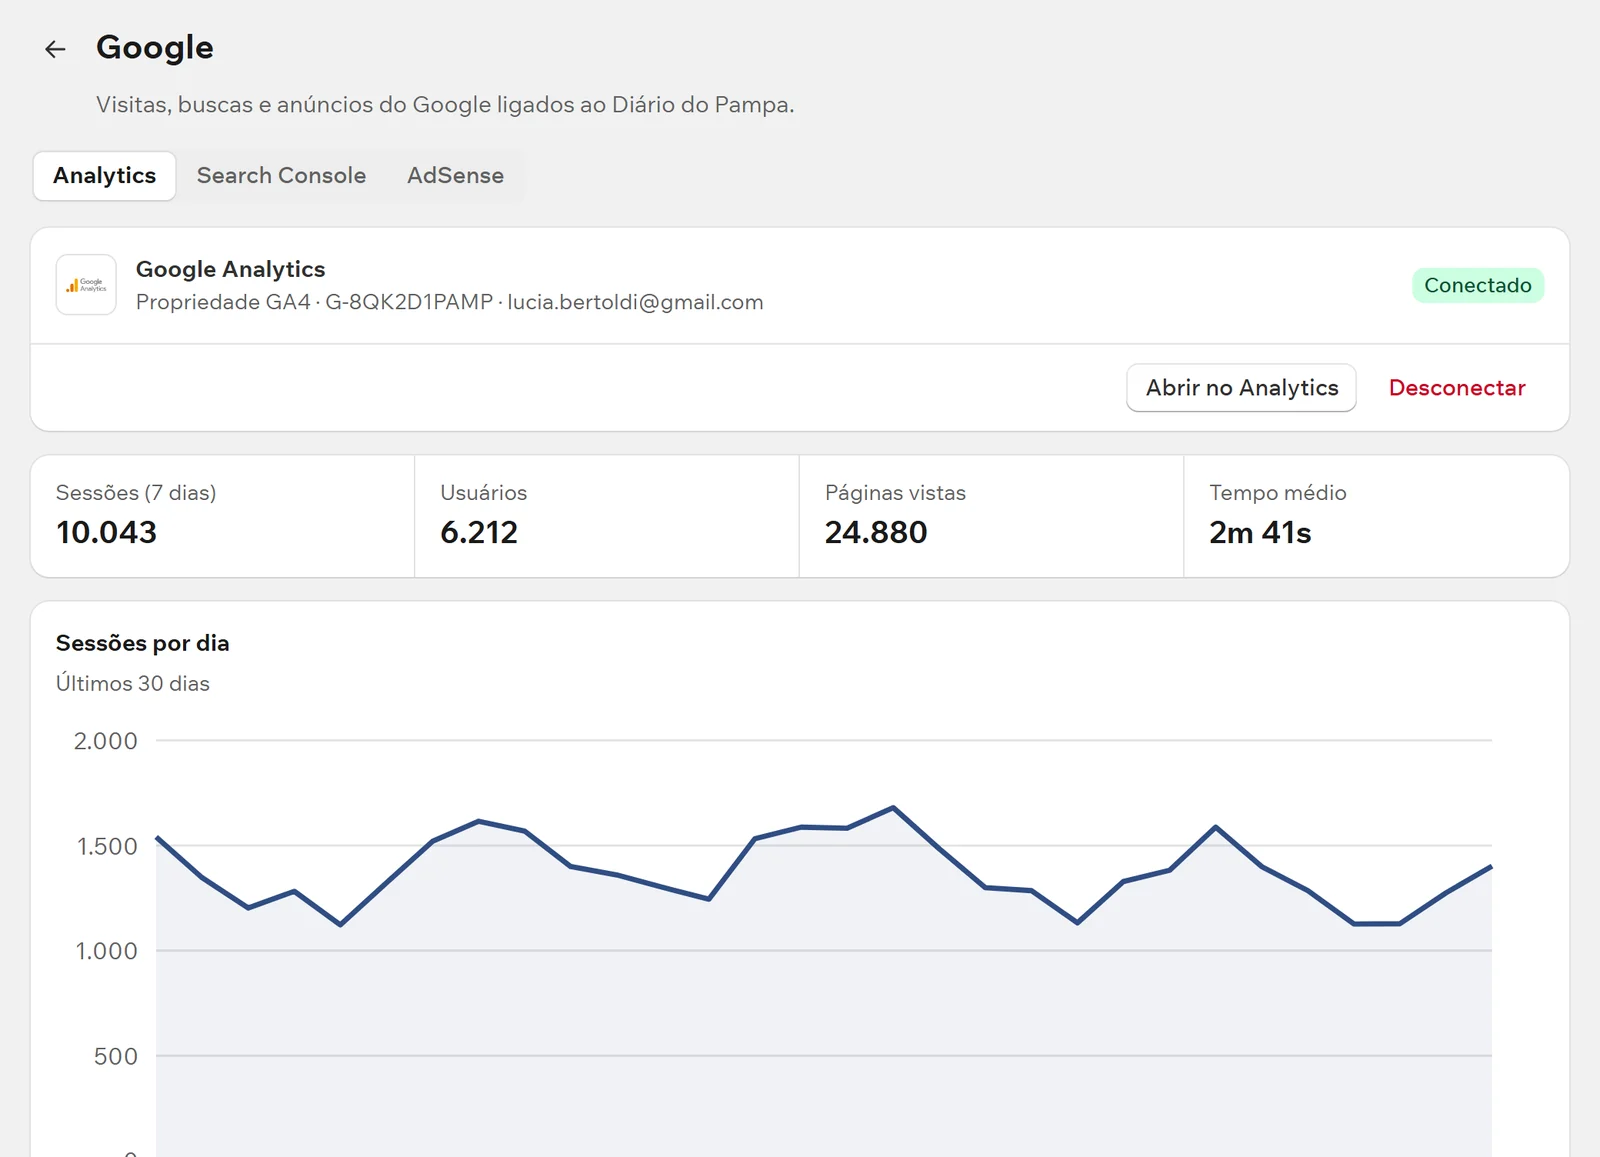Click the Sessões por dia chart title
Image resolution: width=1600 pixels, height=1157 pixels.
point(143,643)
